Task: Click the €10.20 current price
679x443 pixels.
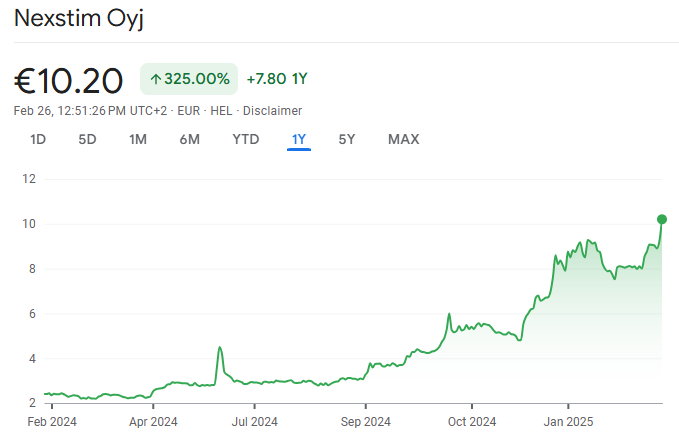Action: 69,80
